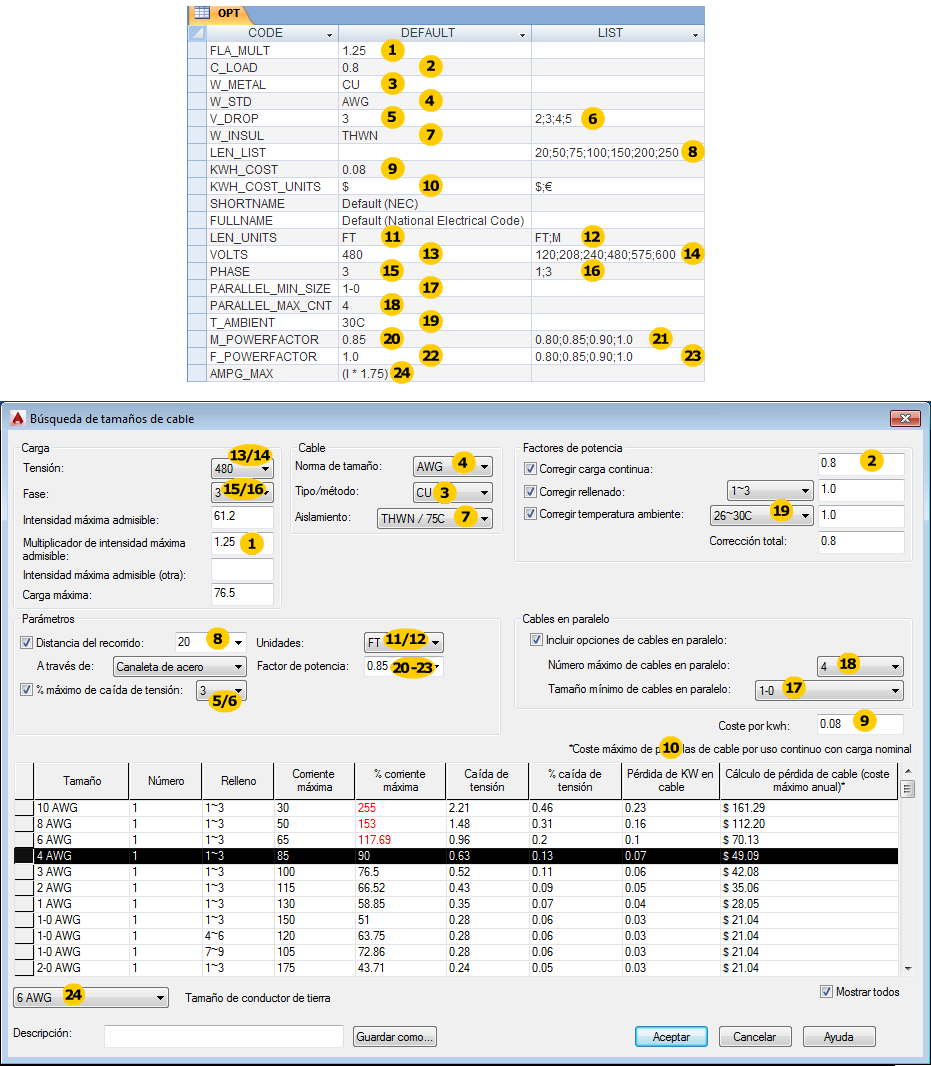Uncheck the Mostrar todos checkbox
The width and height of the screenshot is (931, 1066).
826,992
